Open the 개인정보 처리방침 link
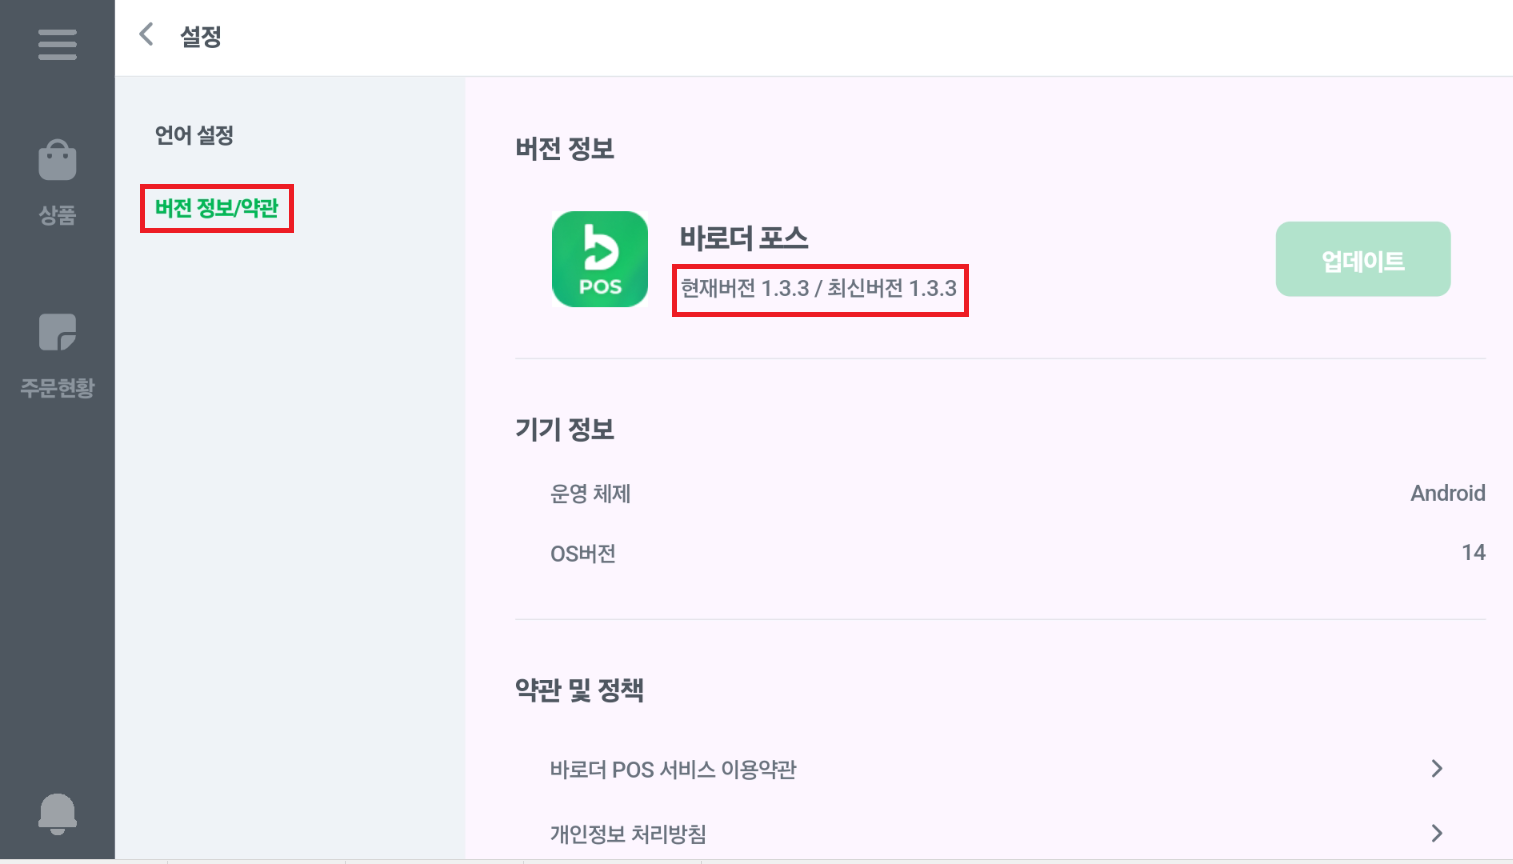 pos(628,833)
